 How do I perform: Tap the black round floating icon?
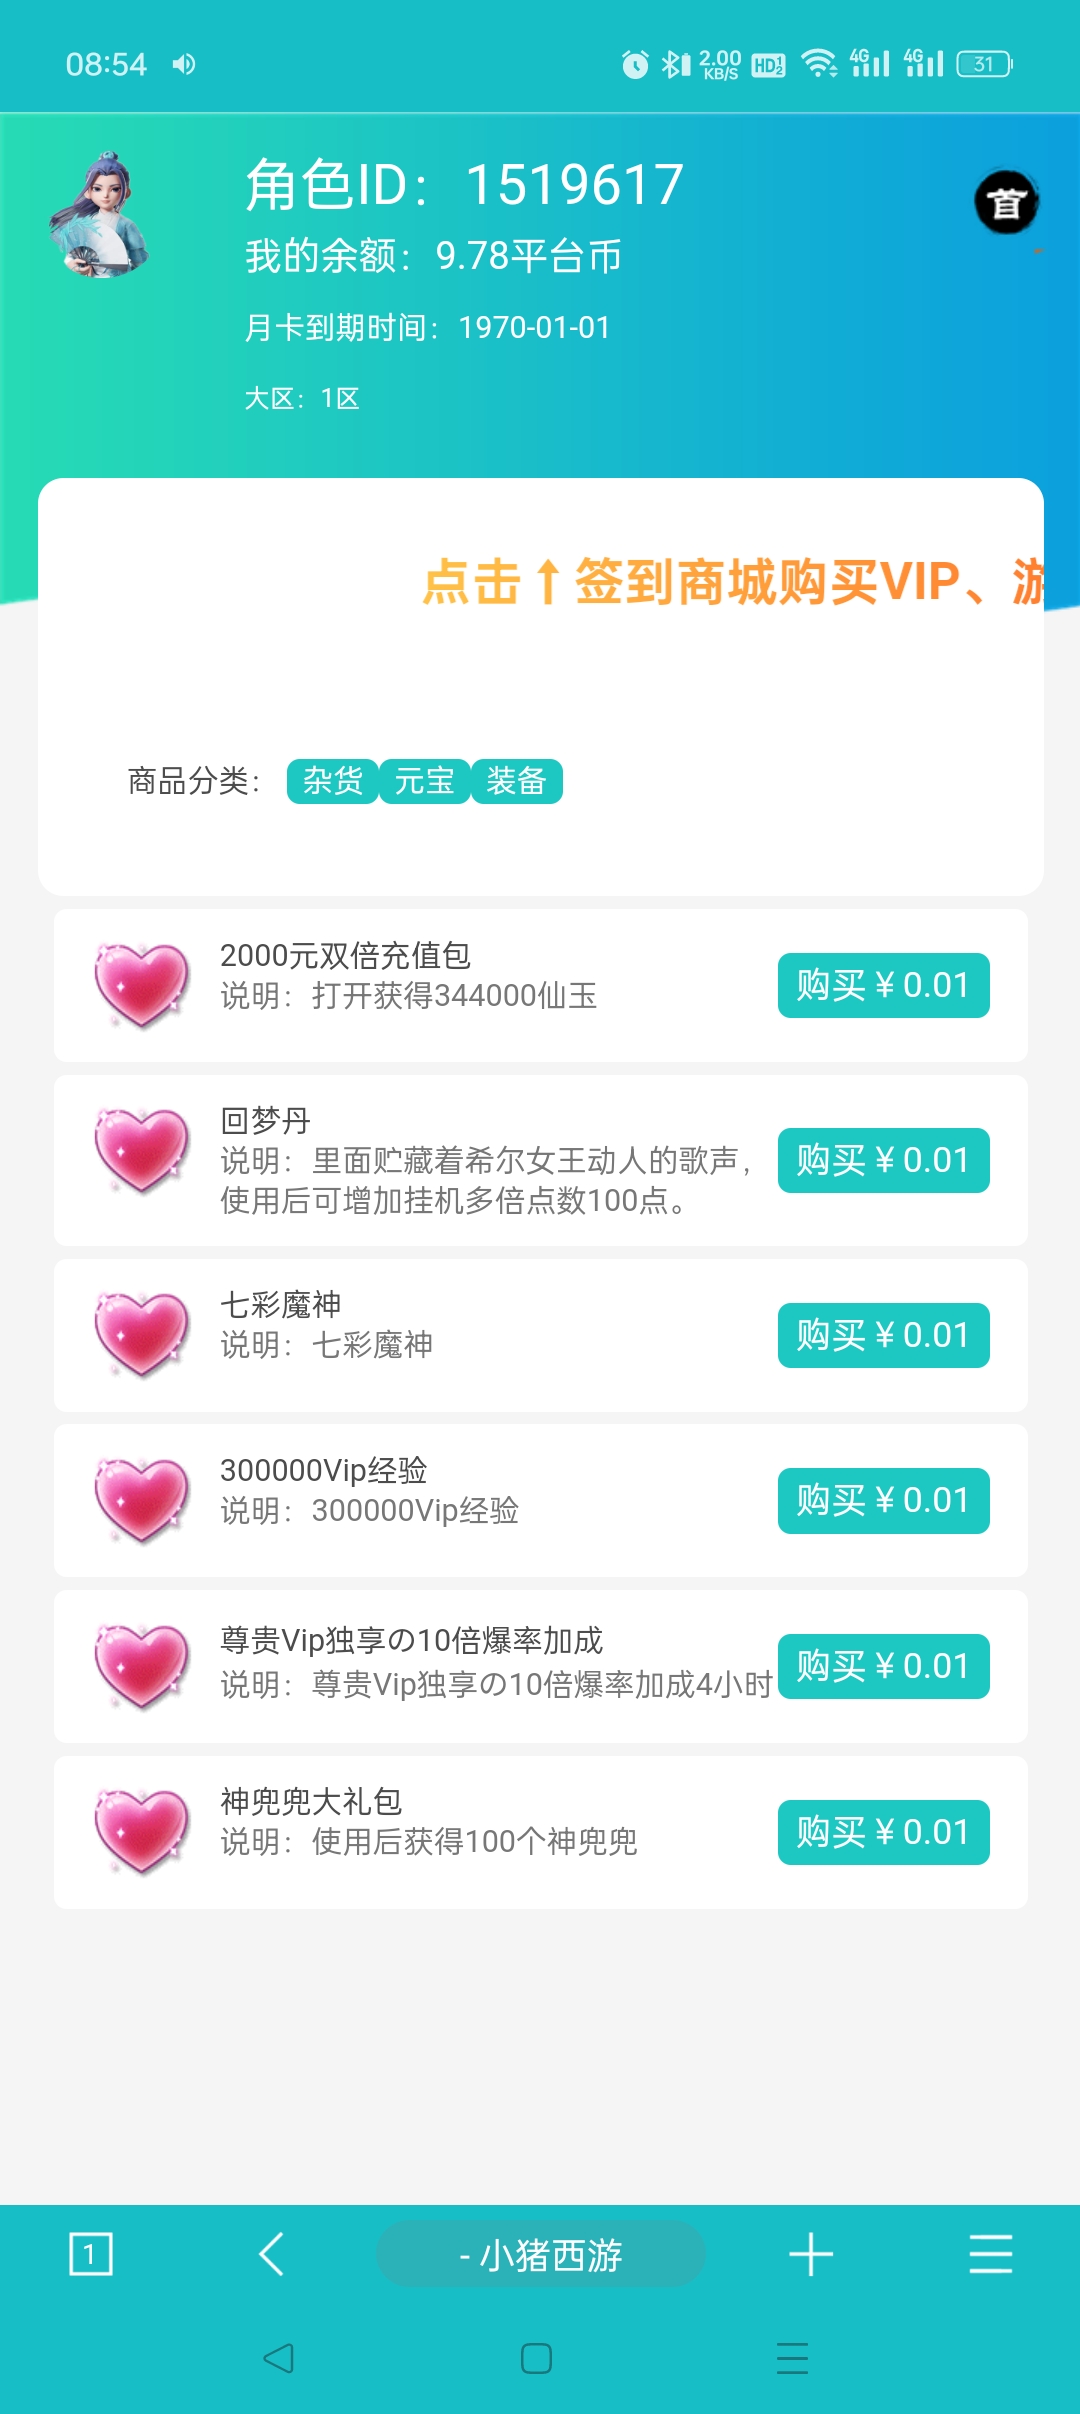coord(1006,203)
